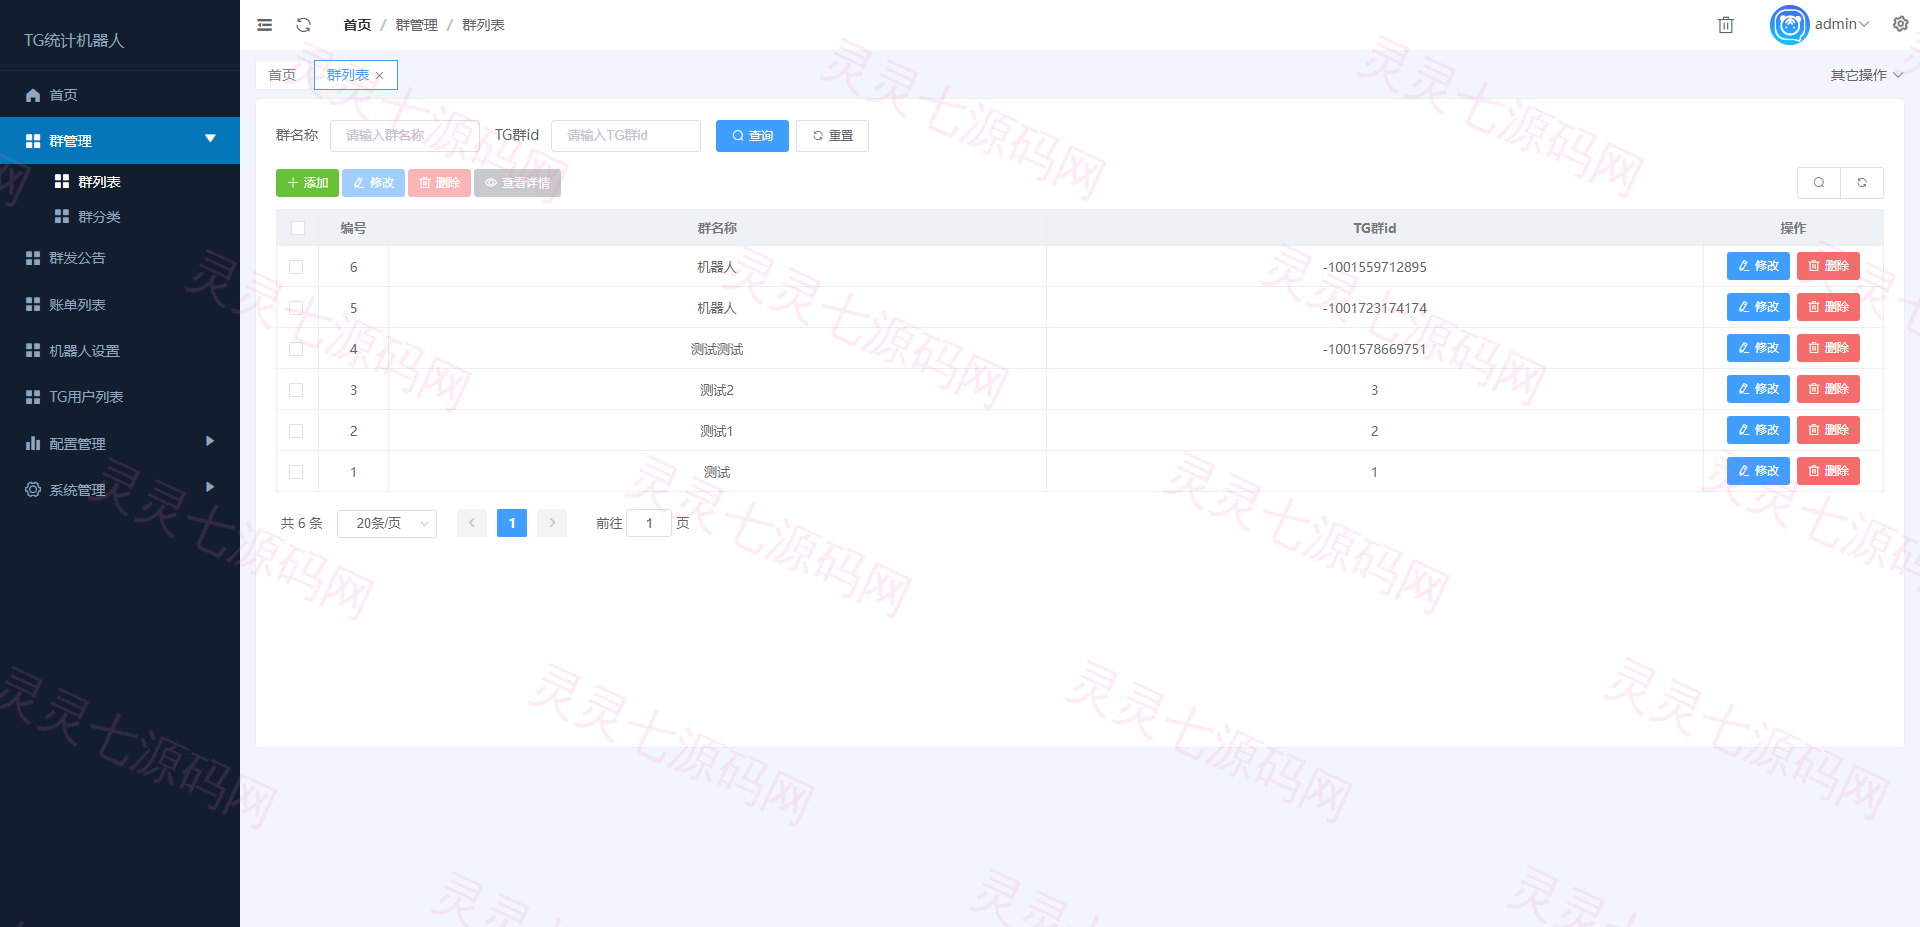The width and height of the screenshot is (1920, 927).
Task: Check the row numbered 6
Action: (296, 267)
